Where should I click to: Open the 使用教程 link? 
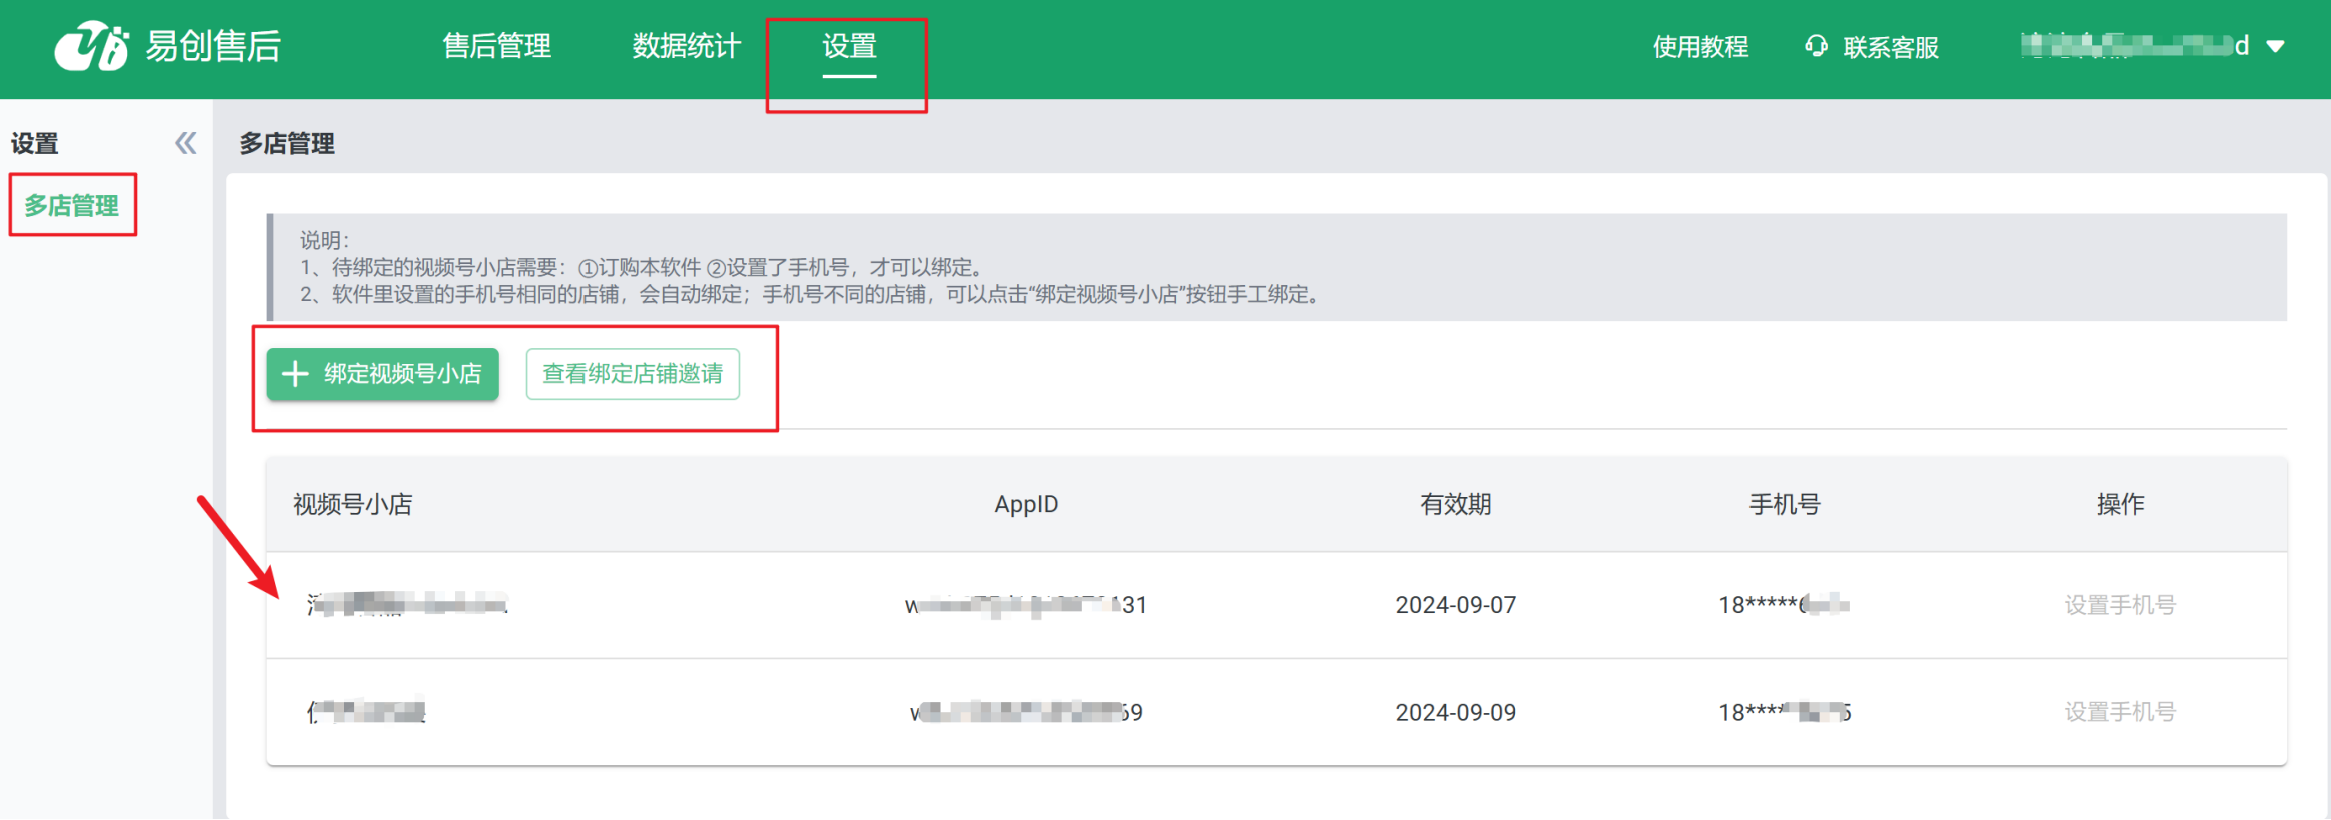[1700, 47]
